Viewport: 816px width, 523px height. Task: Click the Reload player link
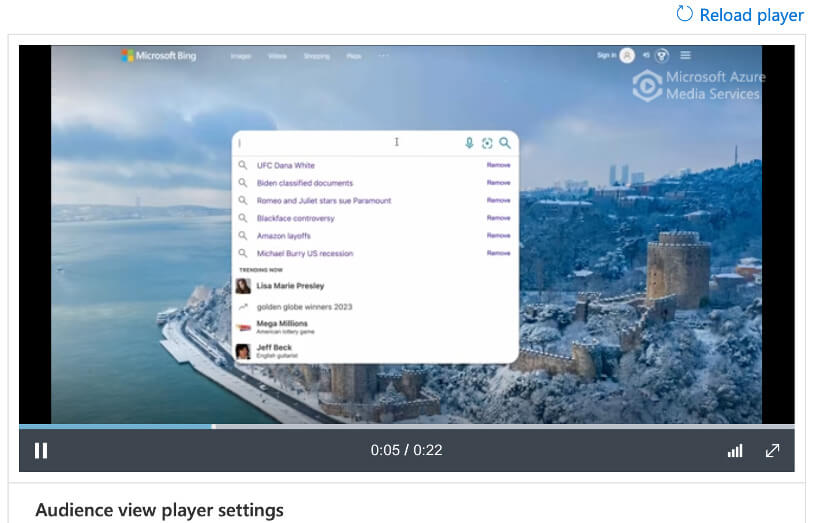pos(740,15)
